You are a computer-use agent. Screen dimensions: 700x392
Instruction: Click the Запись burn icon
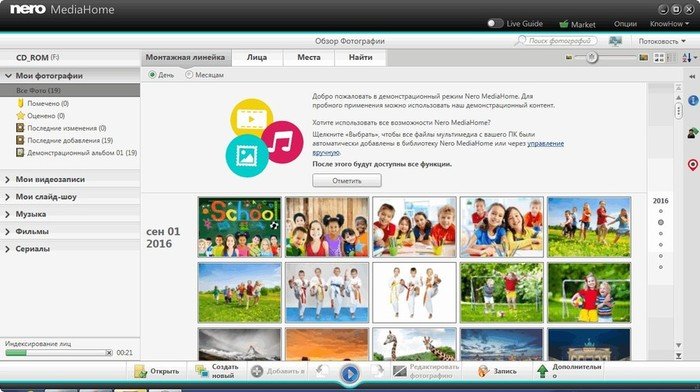483,371
